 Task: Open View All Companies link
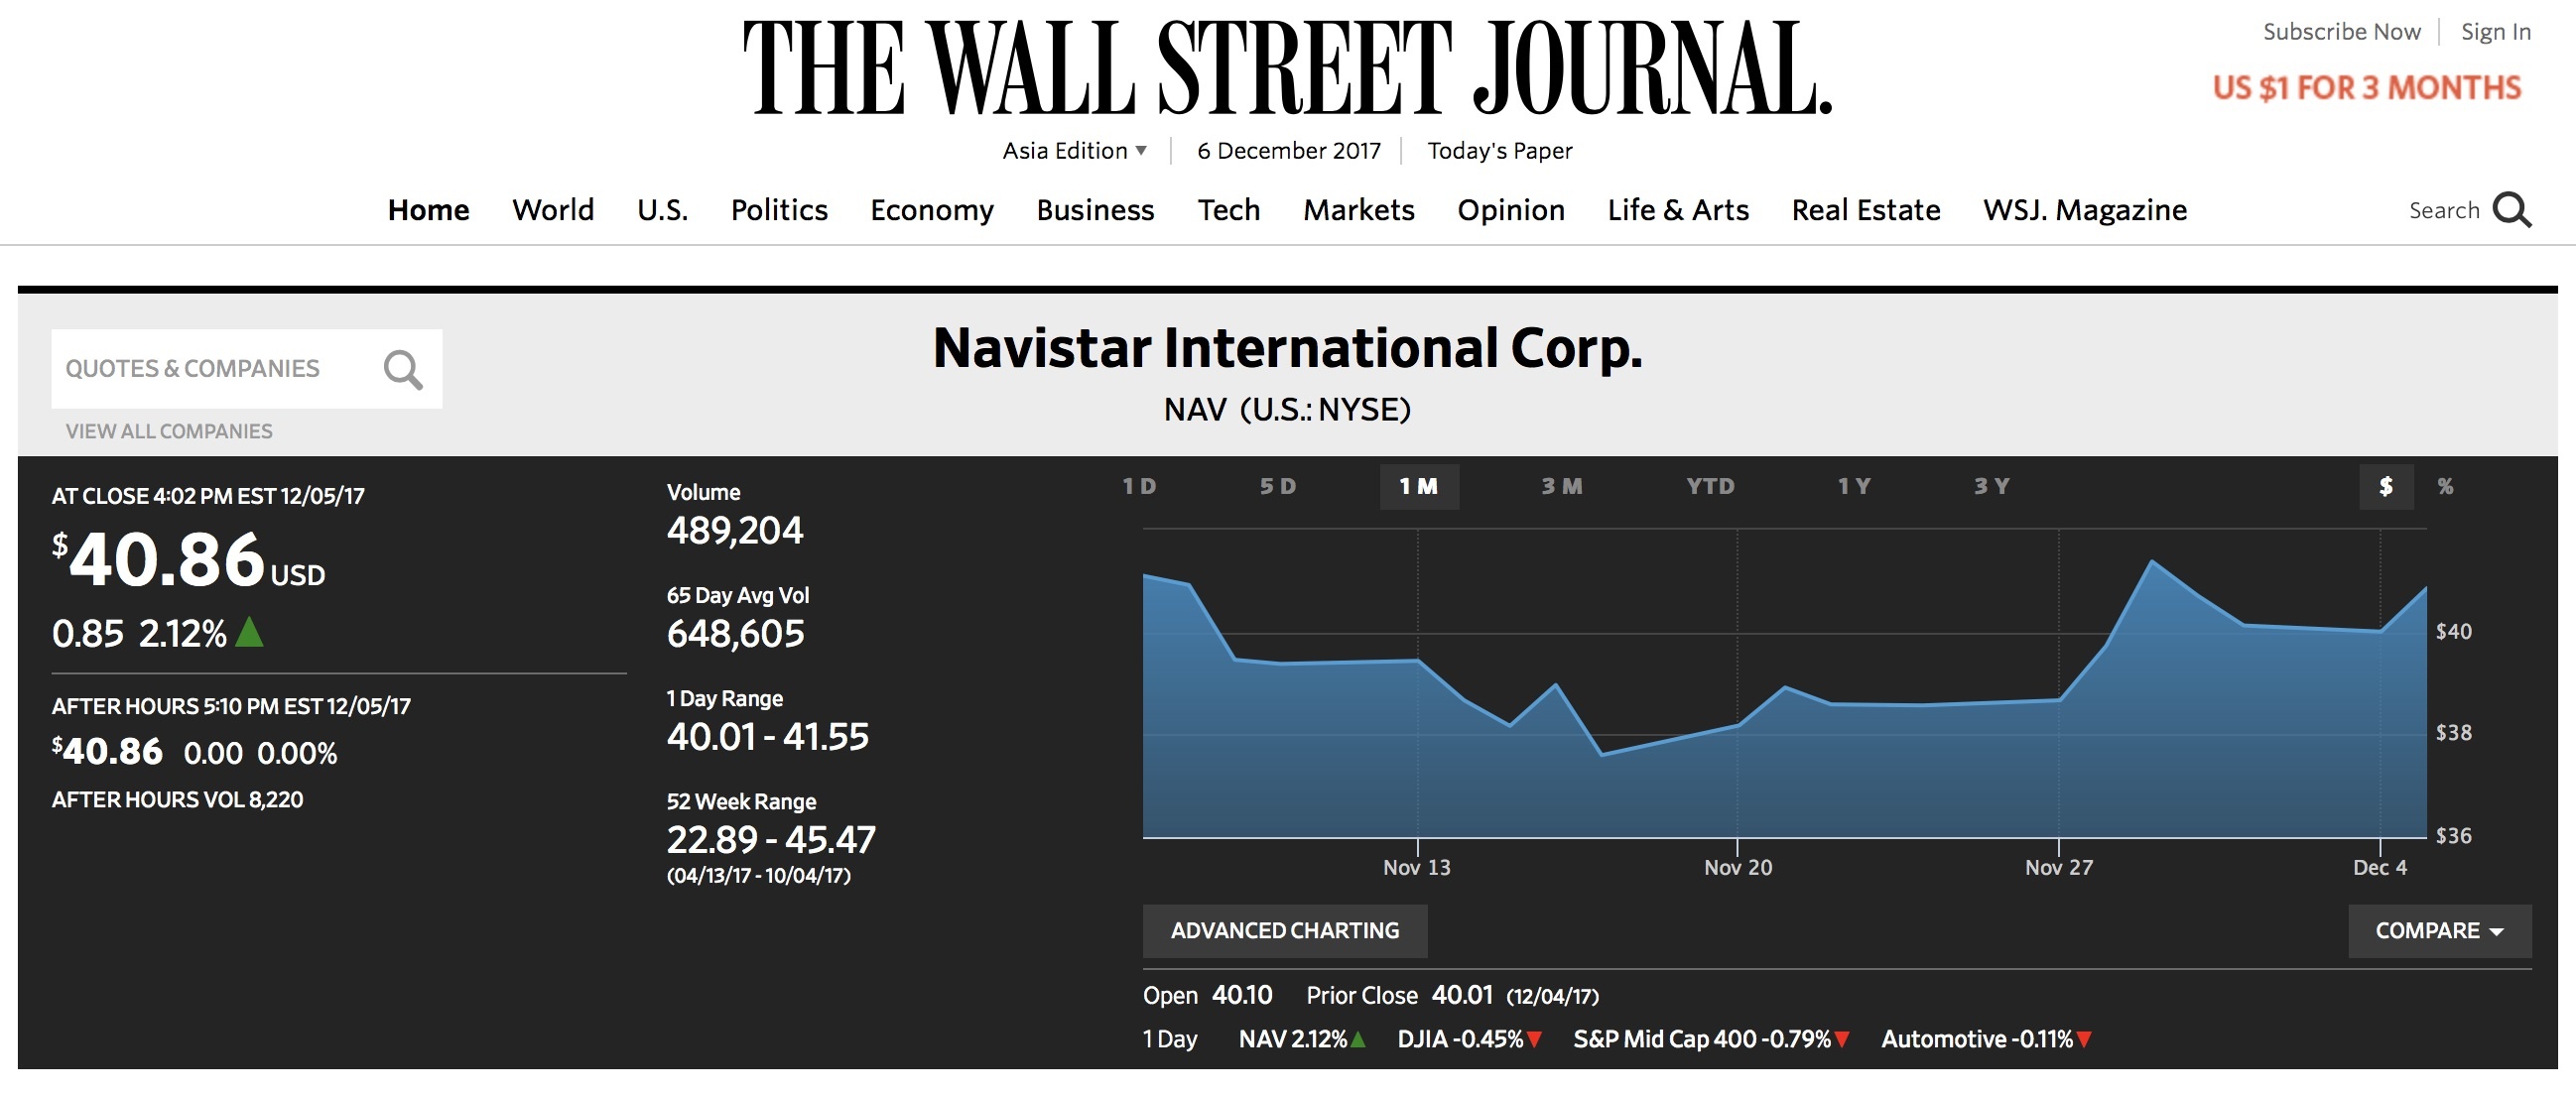(x=169, y=431)
